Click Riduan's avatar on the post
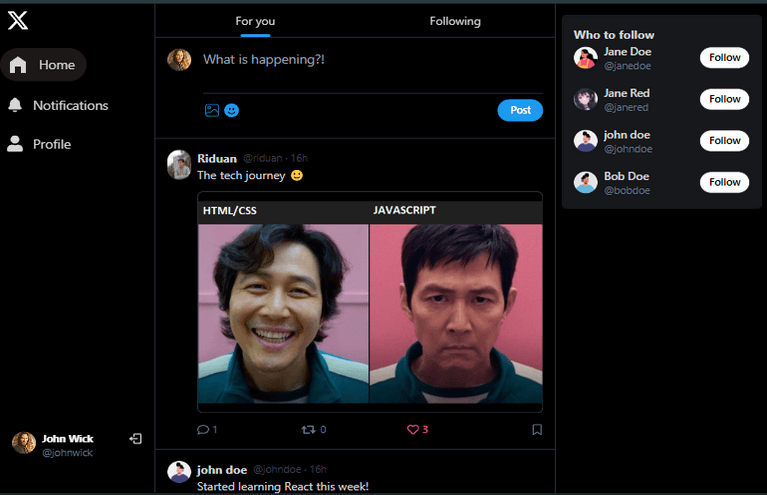The height and width of the screenshot is (495, 767). [x=179, y=165]
